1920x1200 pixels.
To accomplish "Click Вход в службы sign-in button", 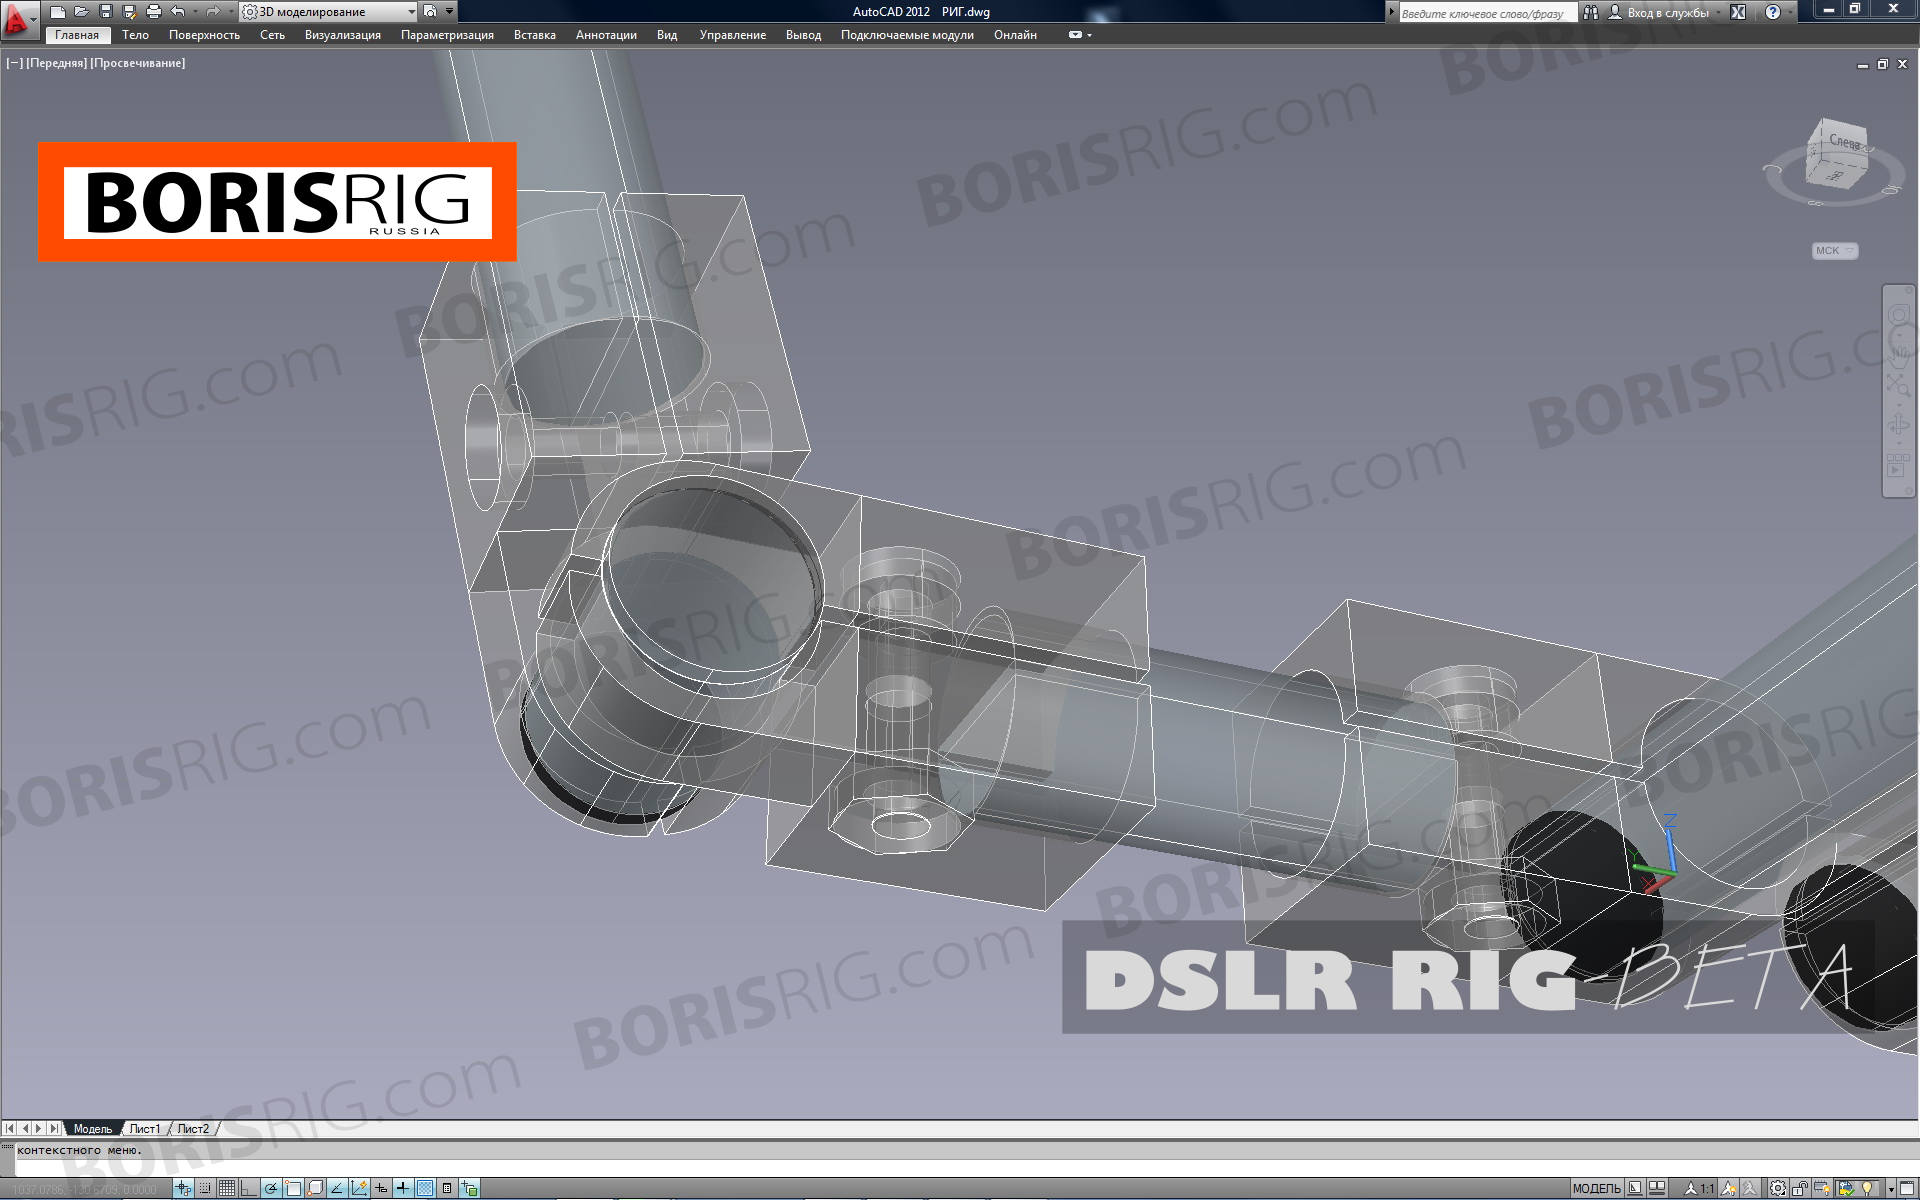I will click(x=1658, y=12).
